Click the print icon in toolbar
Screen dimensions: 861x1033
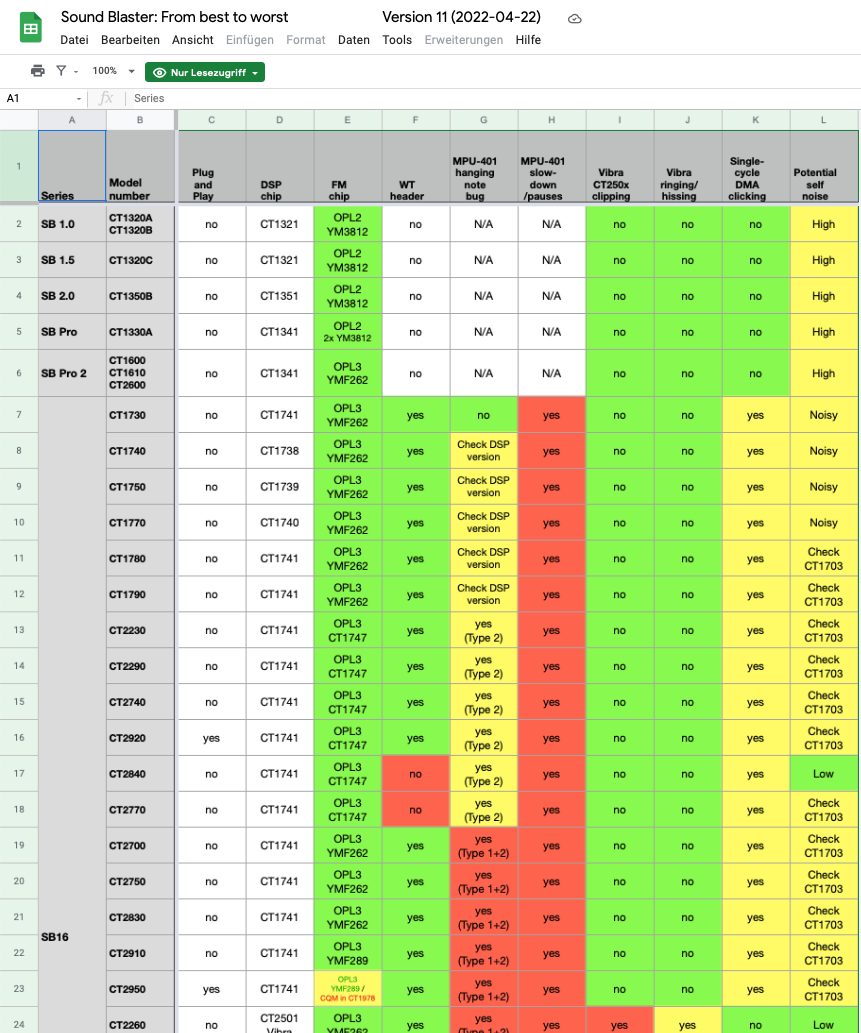pyautogui.click(x=38, y=71)
